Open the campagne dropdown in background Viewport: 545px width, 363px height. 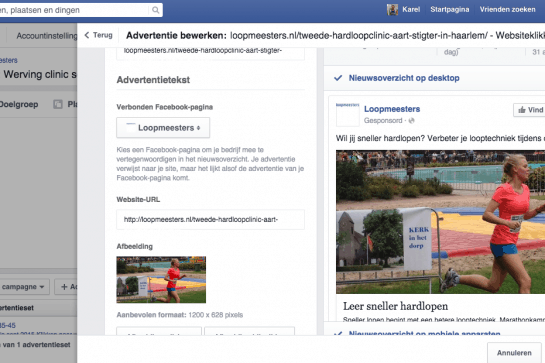(x=24, y=287)
